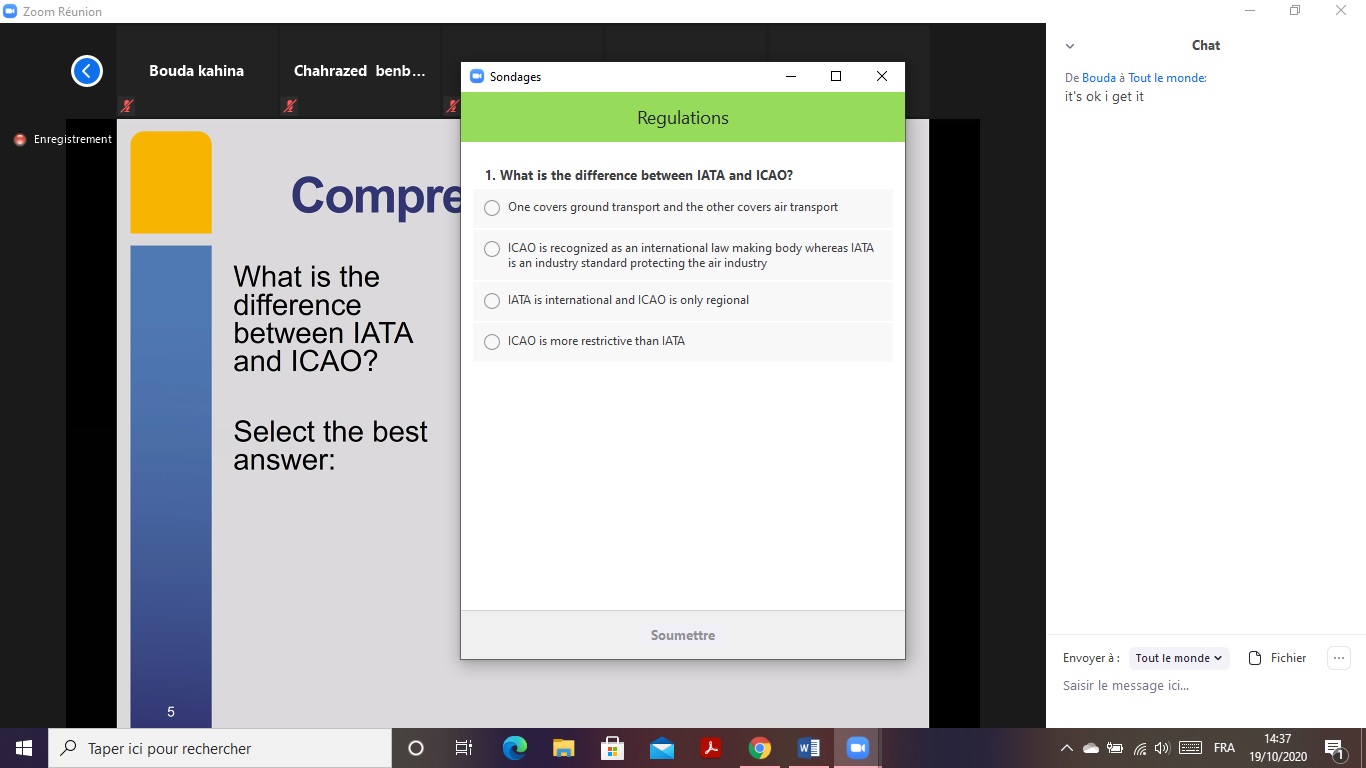This screenshot has width=1366, height=768.
Task: Click the blue back arrow in participant strip
Action: (x=87, y=71)
